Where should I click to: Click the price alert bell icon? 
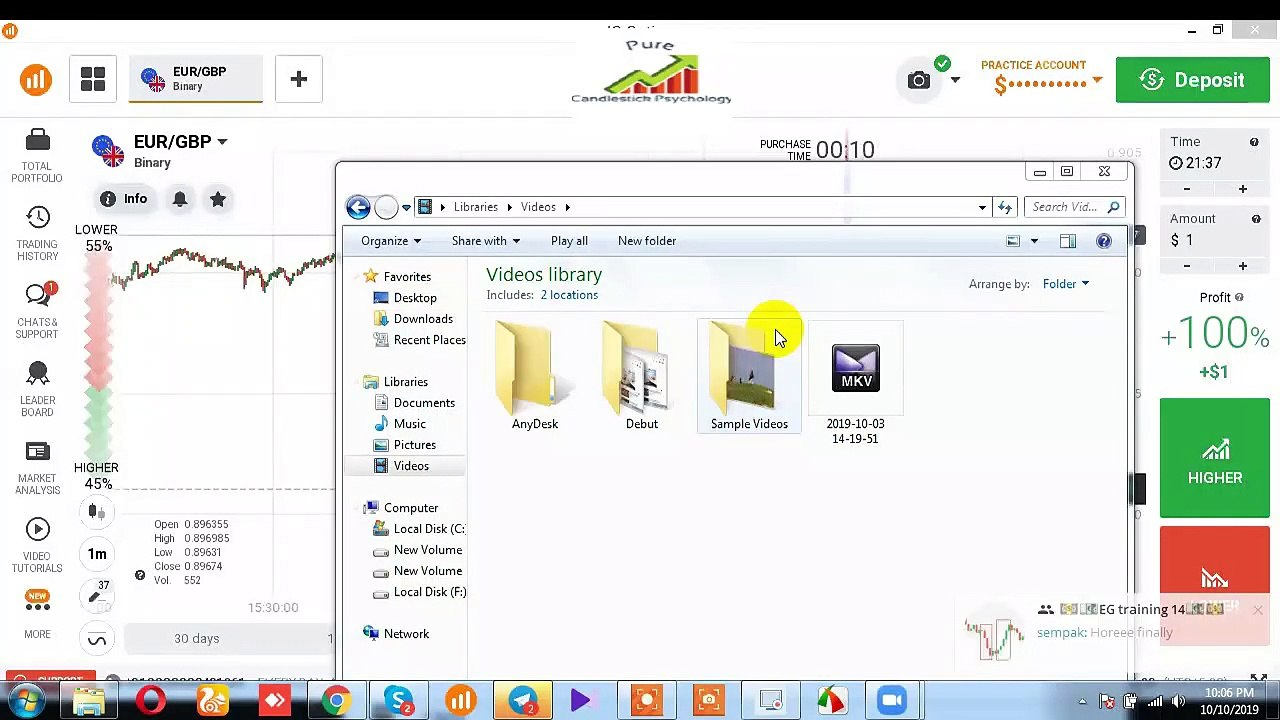180,199
